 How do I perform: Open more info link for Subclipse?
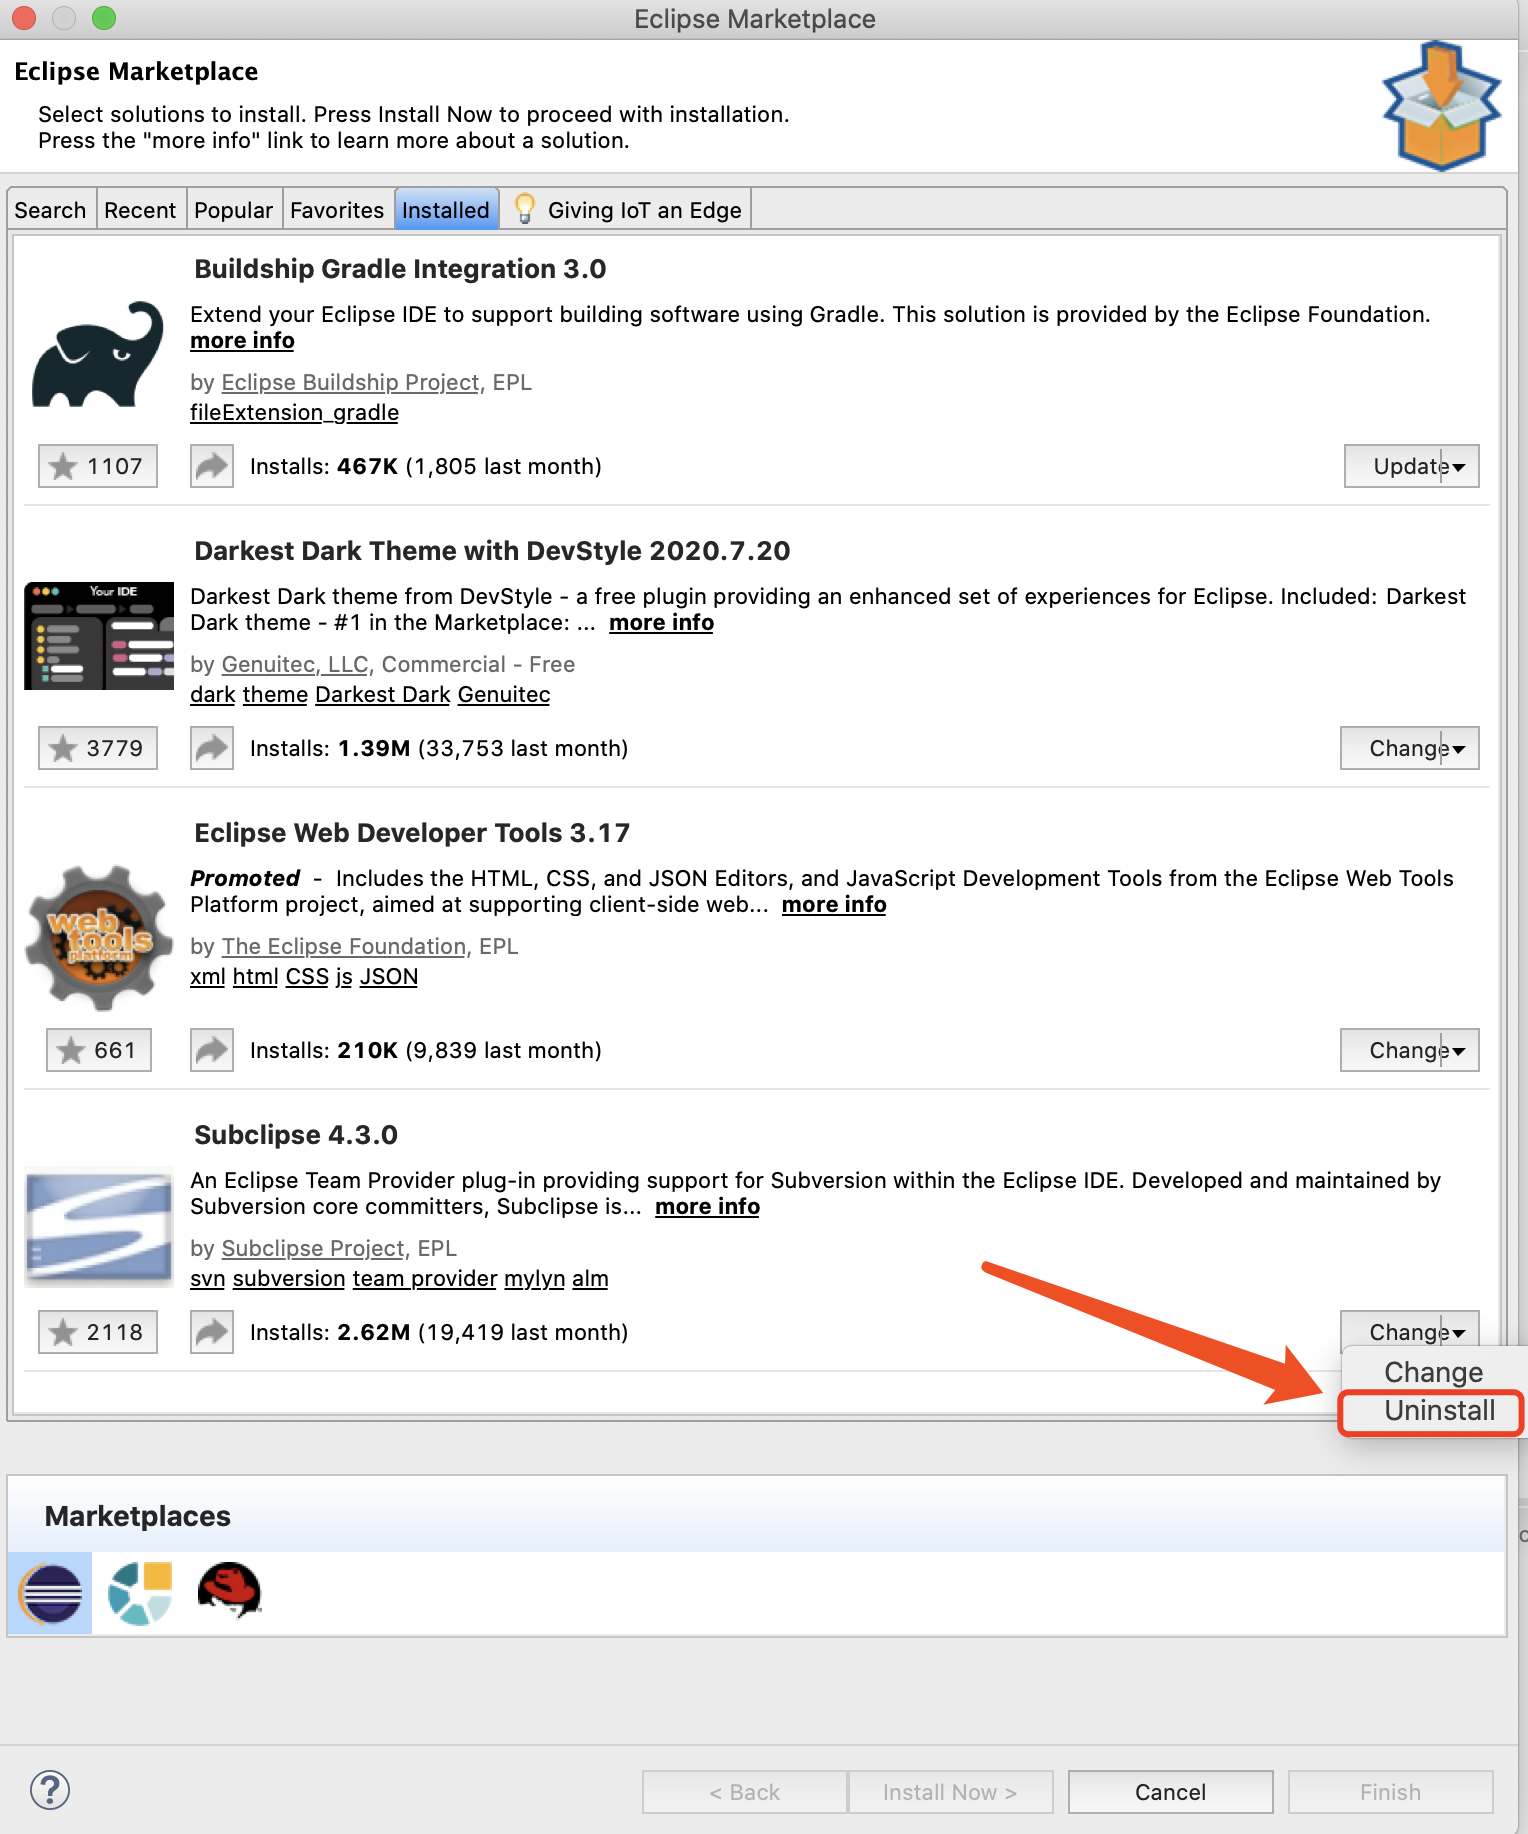[707, 1207]
